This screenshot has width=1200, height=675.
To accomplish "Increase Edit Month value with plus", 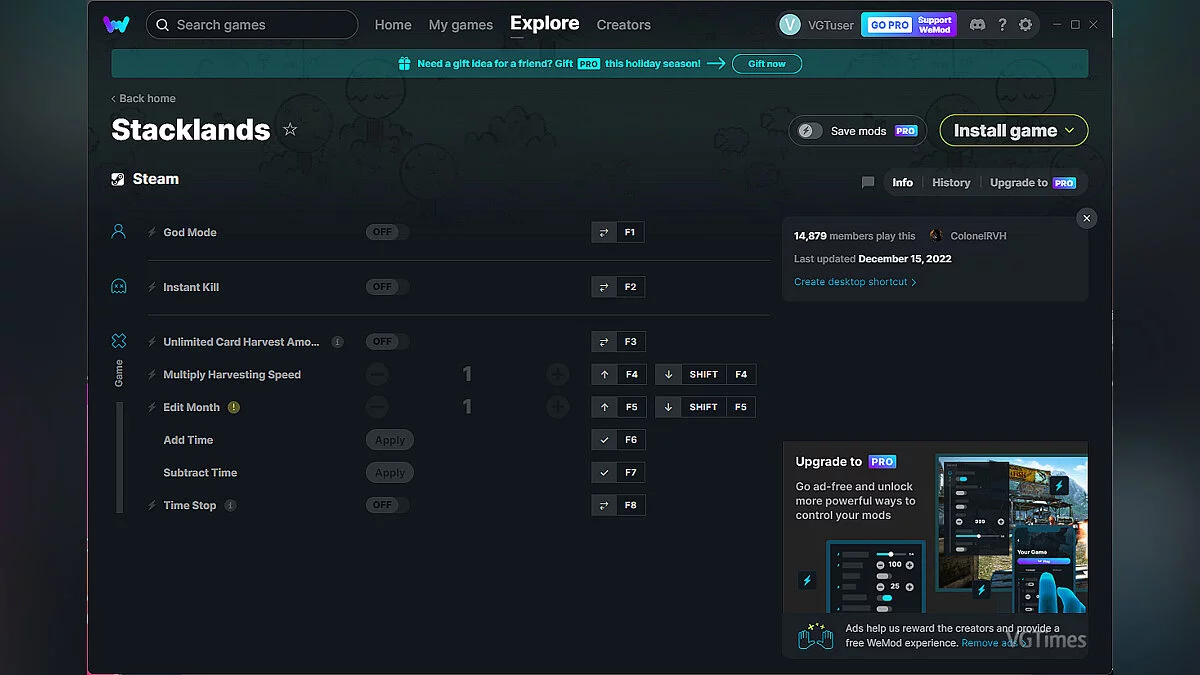I will 558,407.
